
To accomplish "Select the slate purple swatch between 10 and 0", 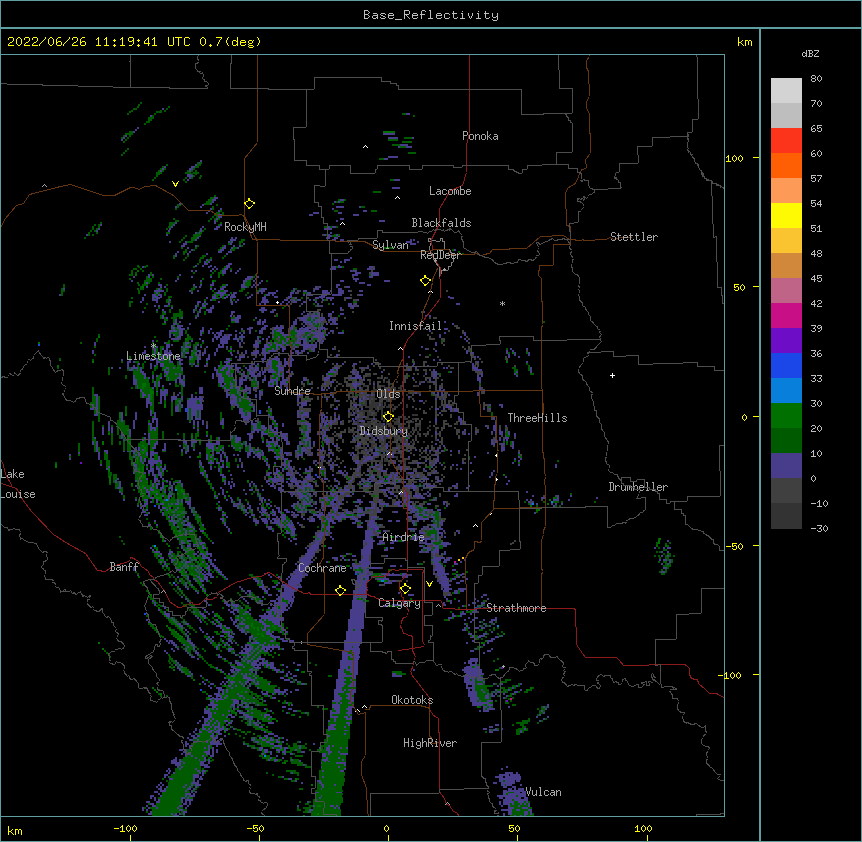I will [x=786, y=466].
